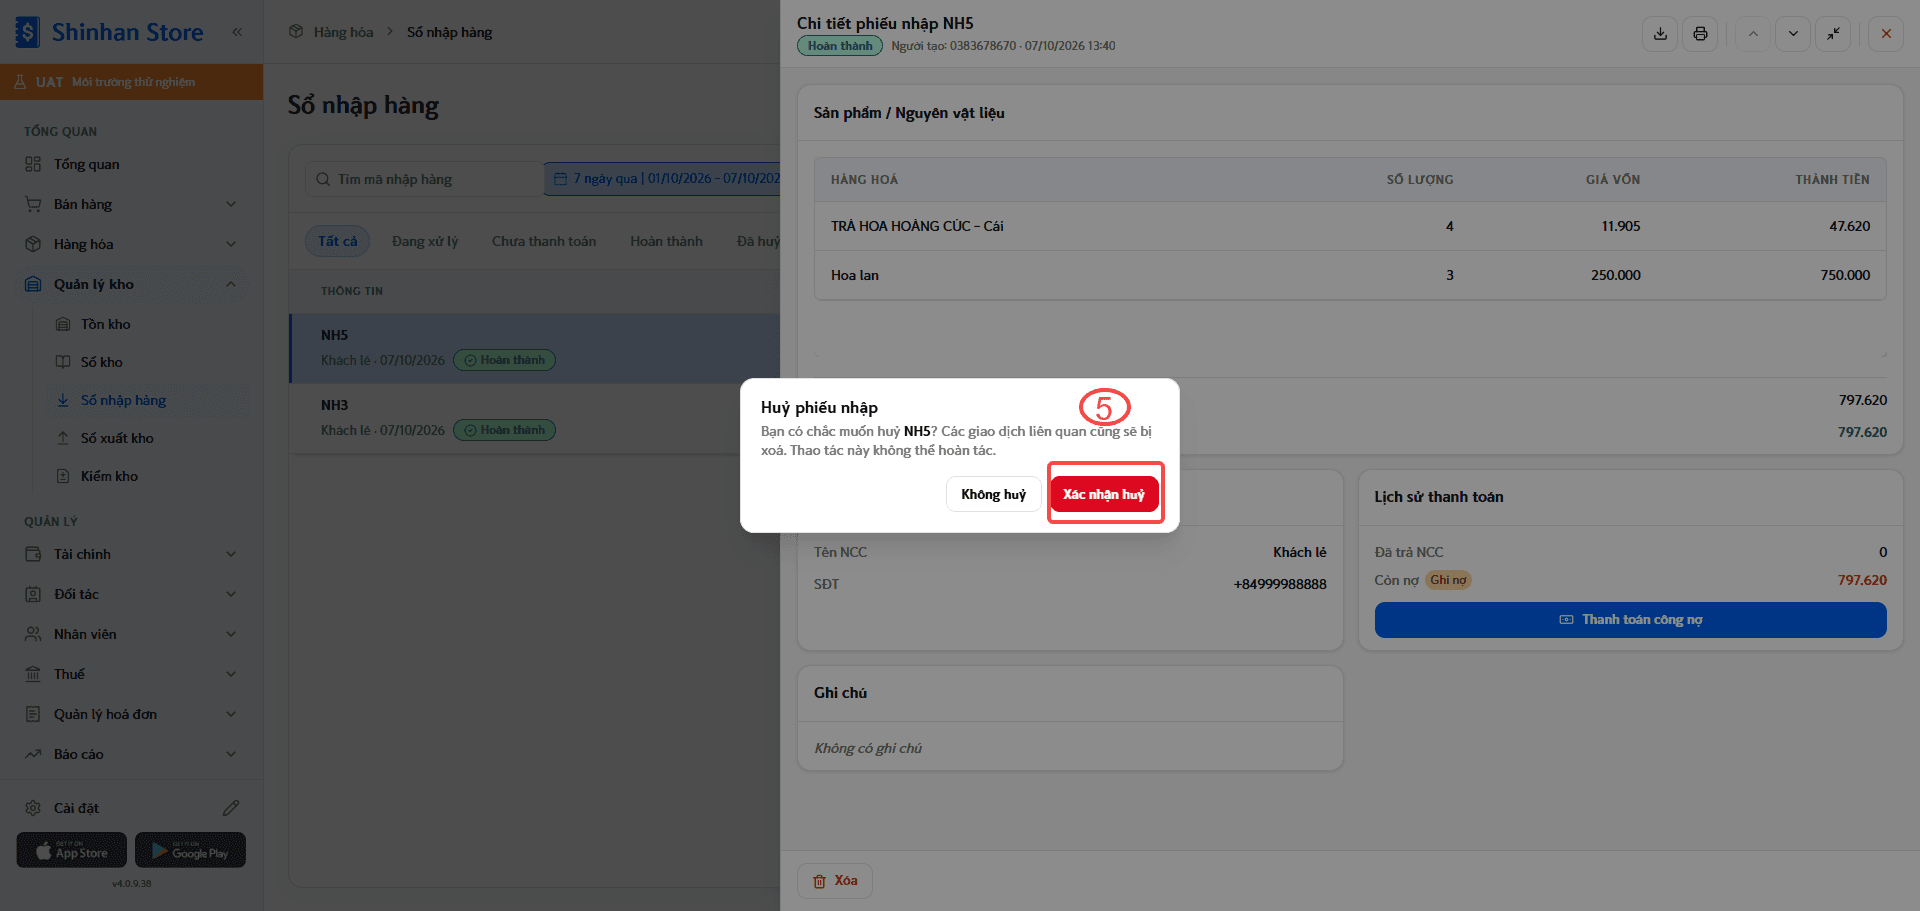Open Sổ kho ledger page
The image size is (1920, 911).
pyautogui.click(x=147, y=362)
